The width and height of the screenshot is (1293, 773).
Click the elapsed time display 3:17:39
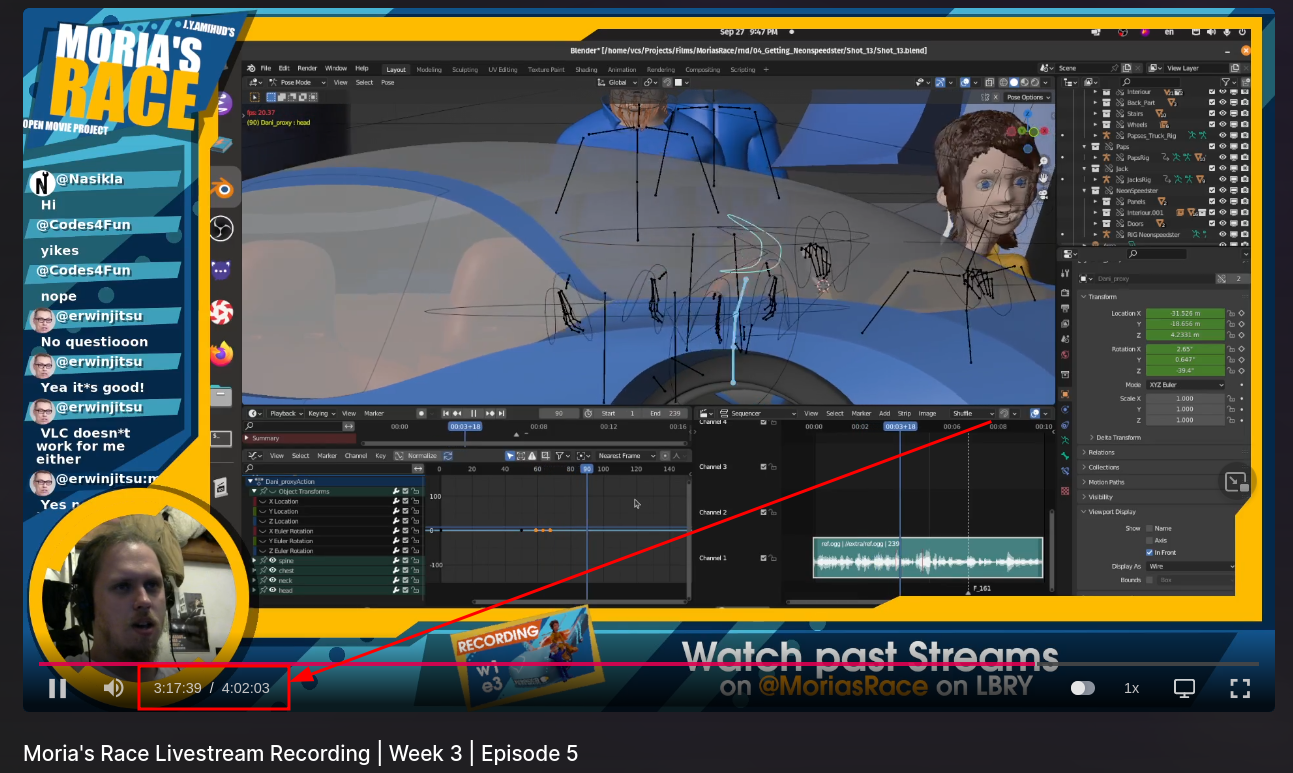(x=178, y=688)
